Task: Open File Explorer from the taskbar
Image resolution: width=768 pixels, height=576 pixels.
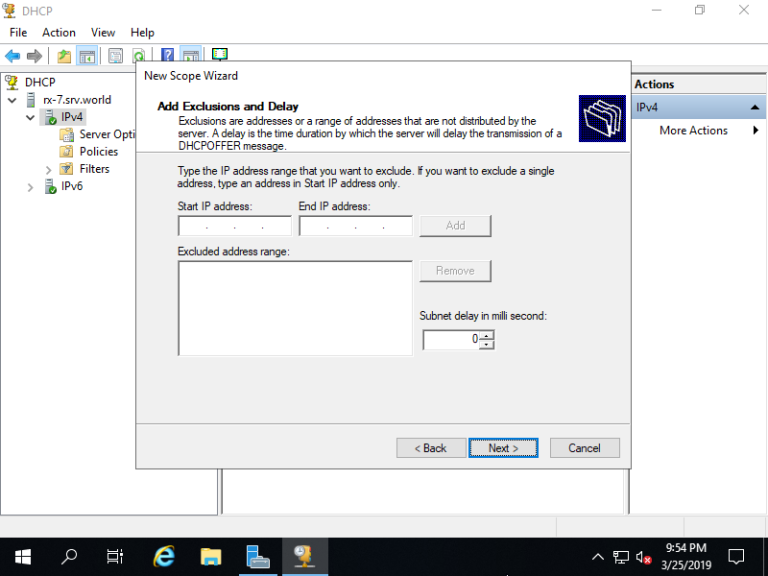Action: coord(210,556)
